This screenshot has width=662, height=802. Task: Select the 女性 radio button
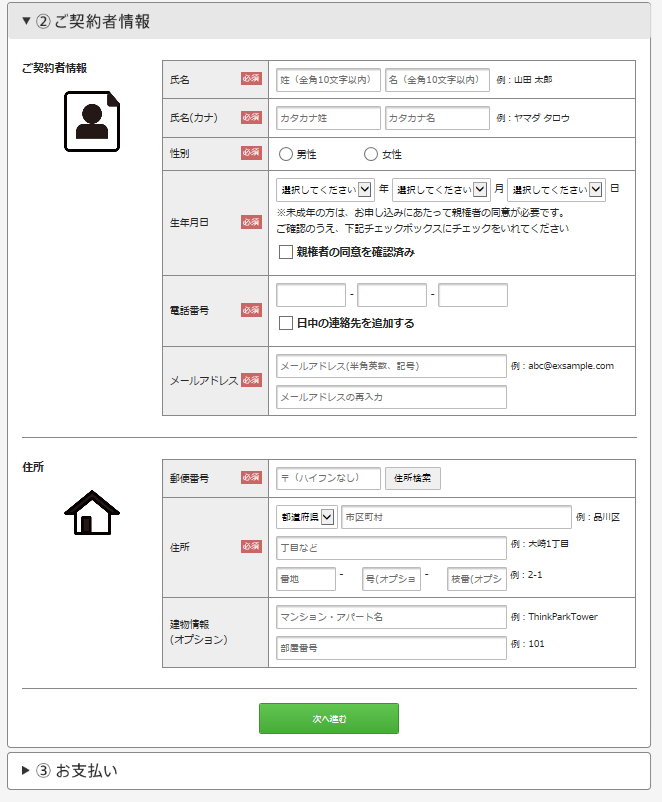(x=371, y=154)
